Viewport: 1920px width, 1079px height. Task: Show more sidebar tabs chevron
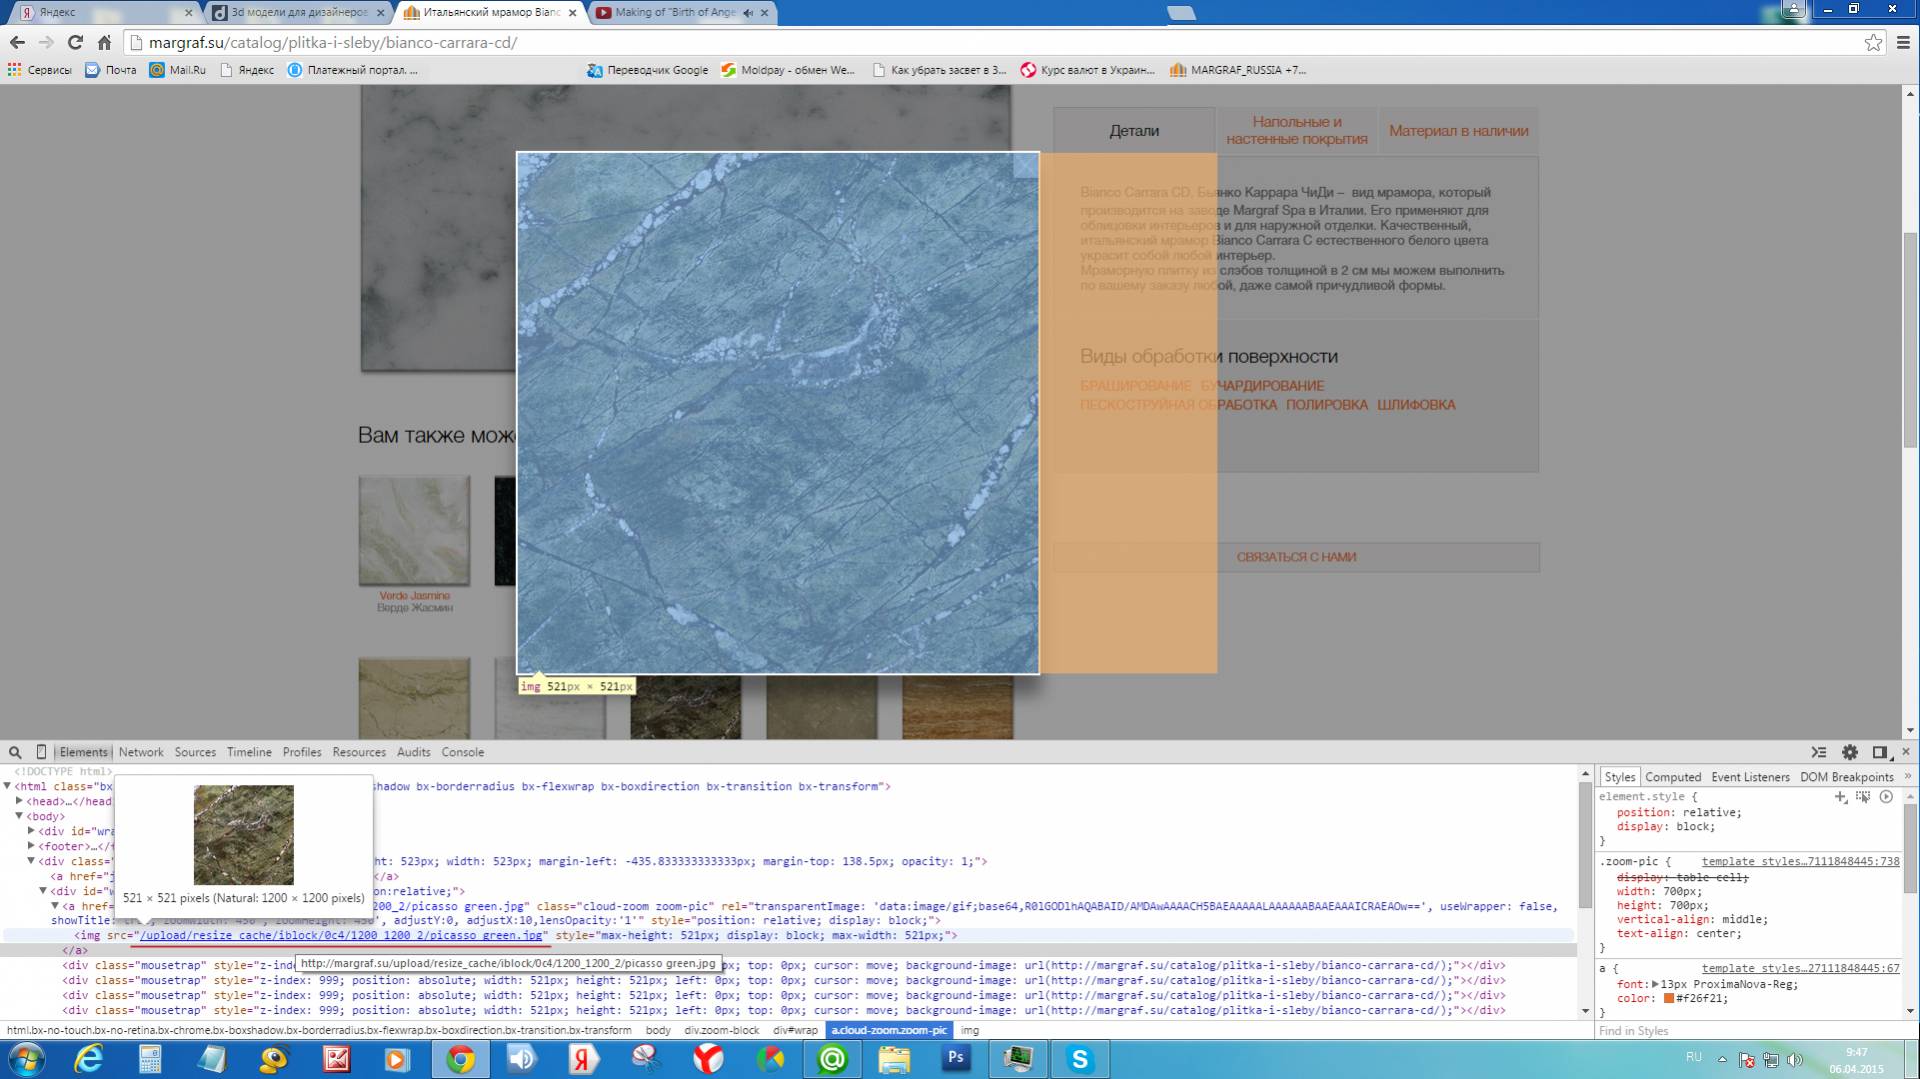(x=1908, y=776)
